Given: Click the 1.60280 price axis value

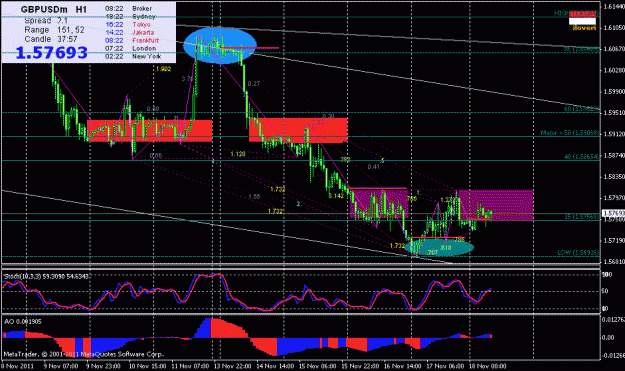Looking at the screenshot, I should click(x=614, y=70).
